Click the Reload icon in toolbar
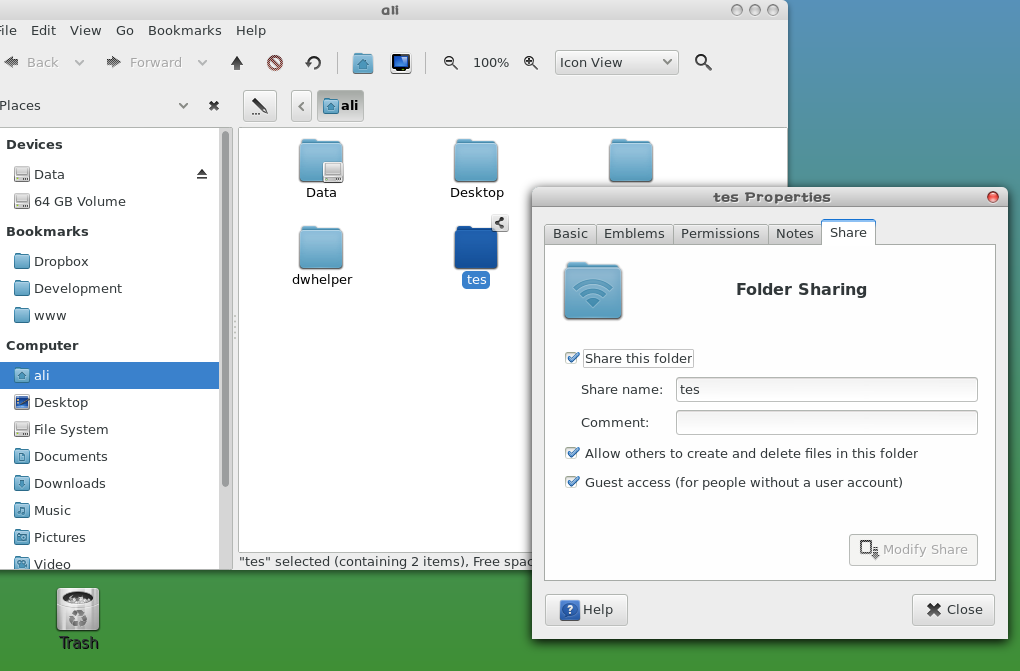This screenshot has height=671, width=1020. (x=313, y=63)
